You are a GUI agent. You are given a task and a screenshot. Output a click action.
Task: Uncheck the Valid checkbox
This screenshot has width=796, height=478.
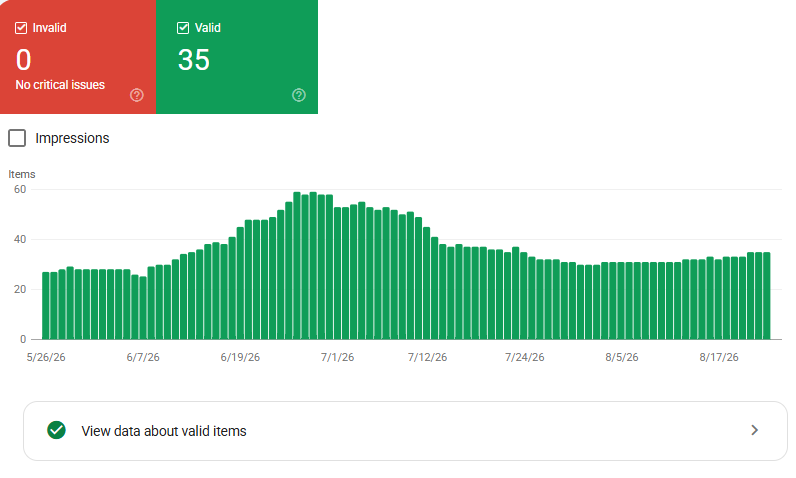click(x=183, y=28)
